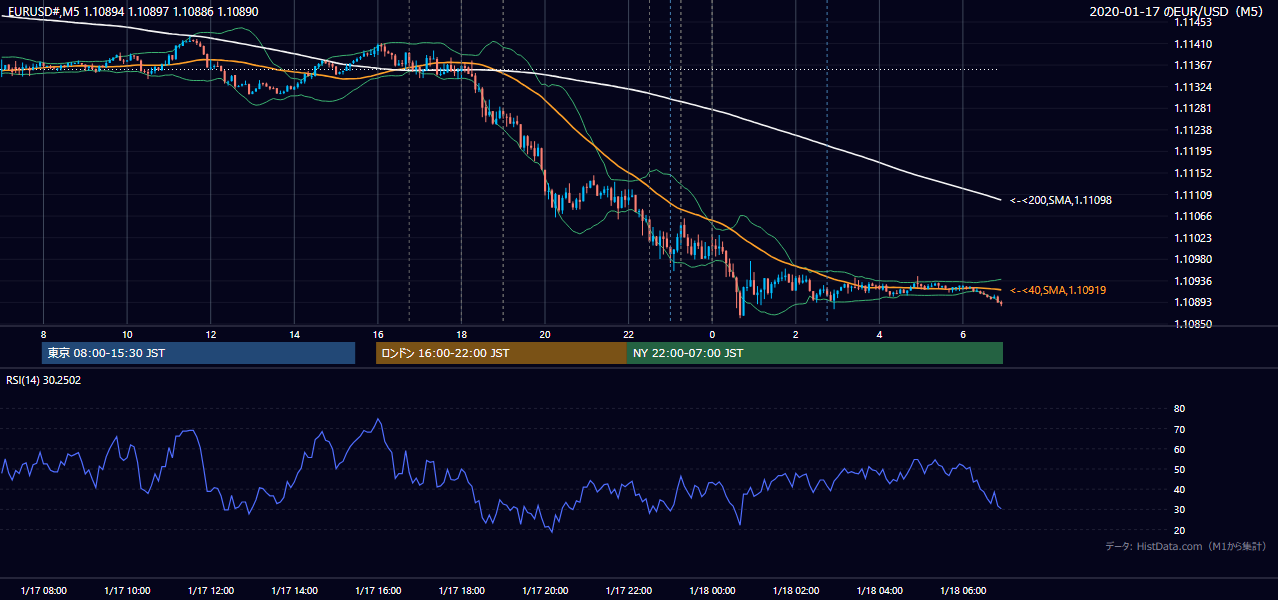Click the 1.10936 price axis label
1278x600 pixels.
point(1193,281)
